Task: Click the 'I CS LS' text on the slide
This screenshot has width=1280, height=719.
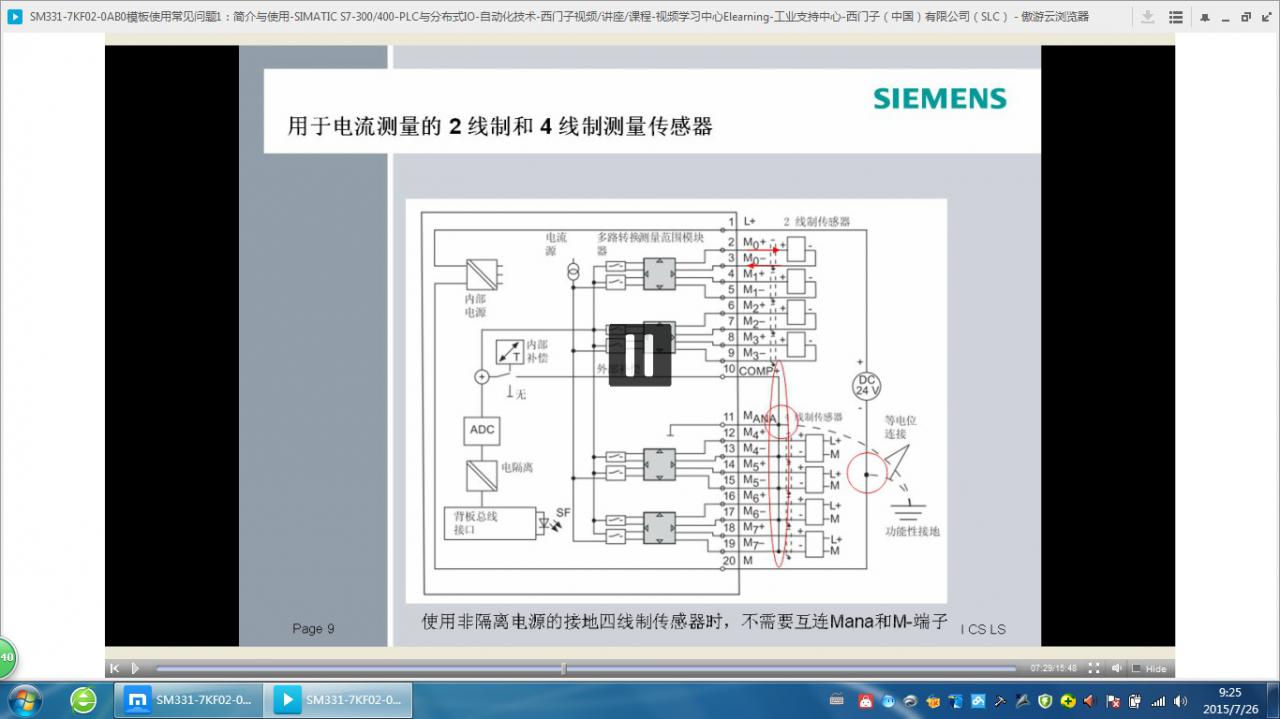Action: 983,629
